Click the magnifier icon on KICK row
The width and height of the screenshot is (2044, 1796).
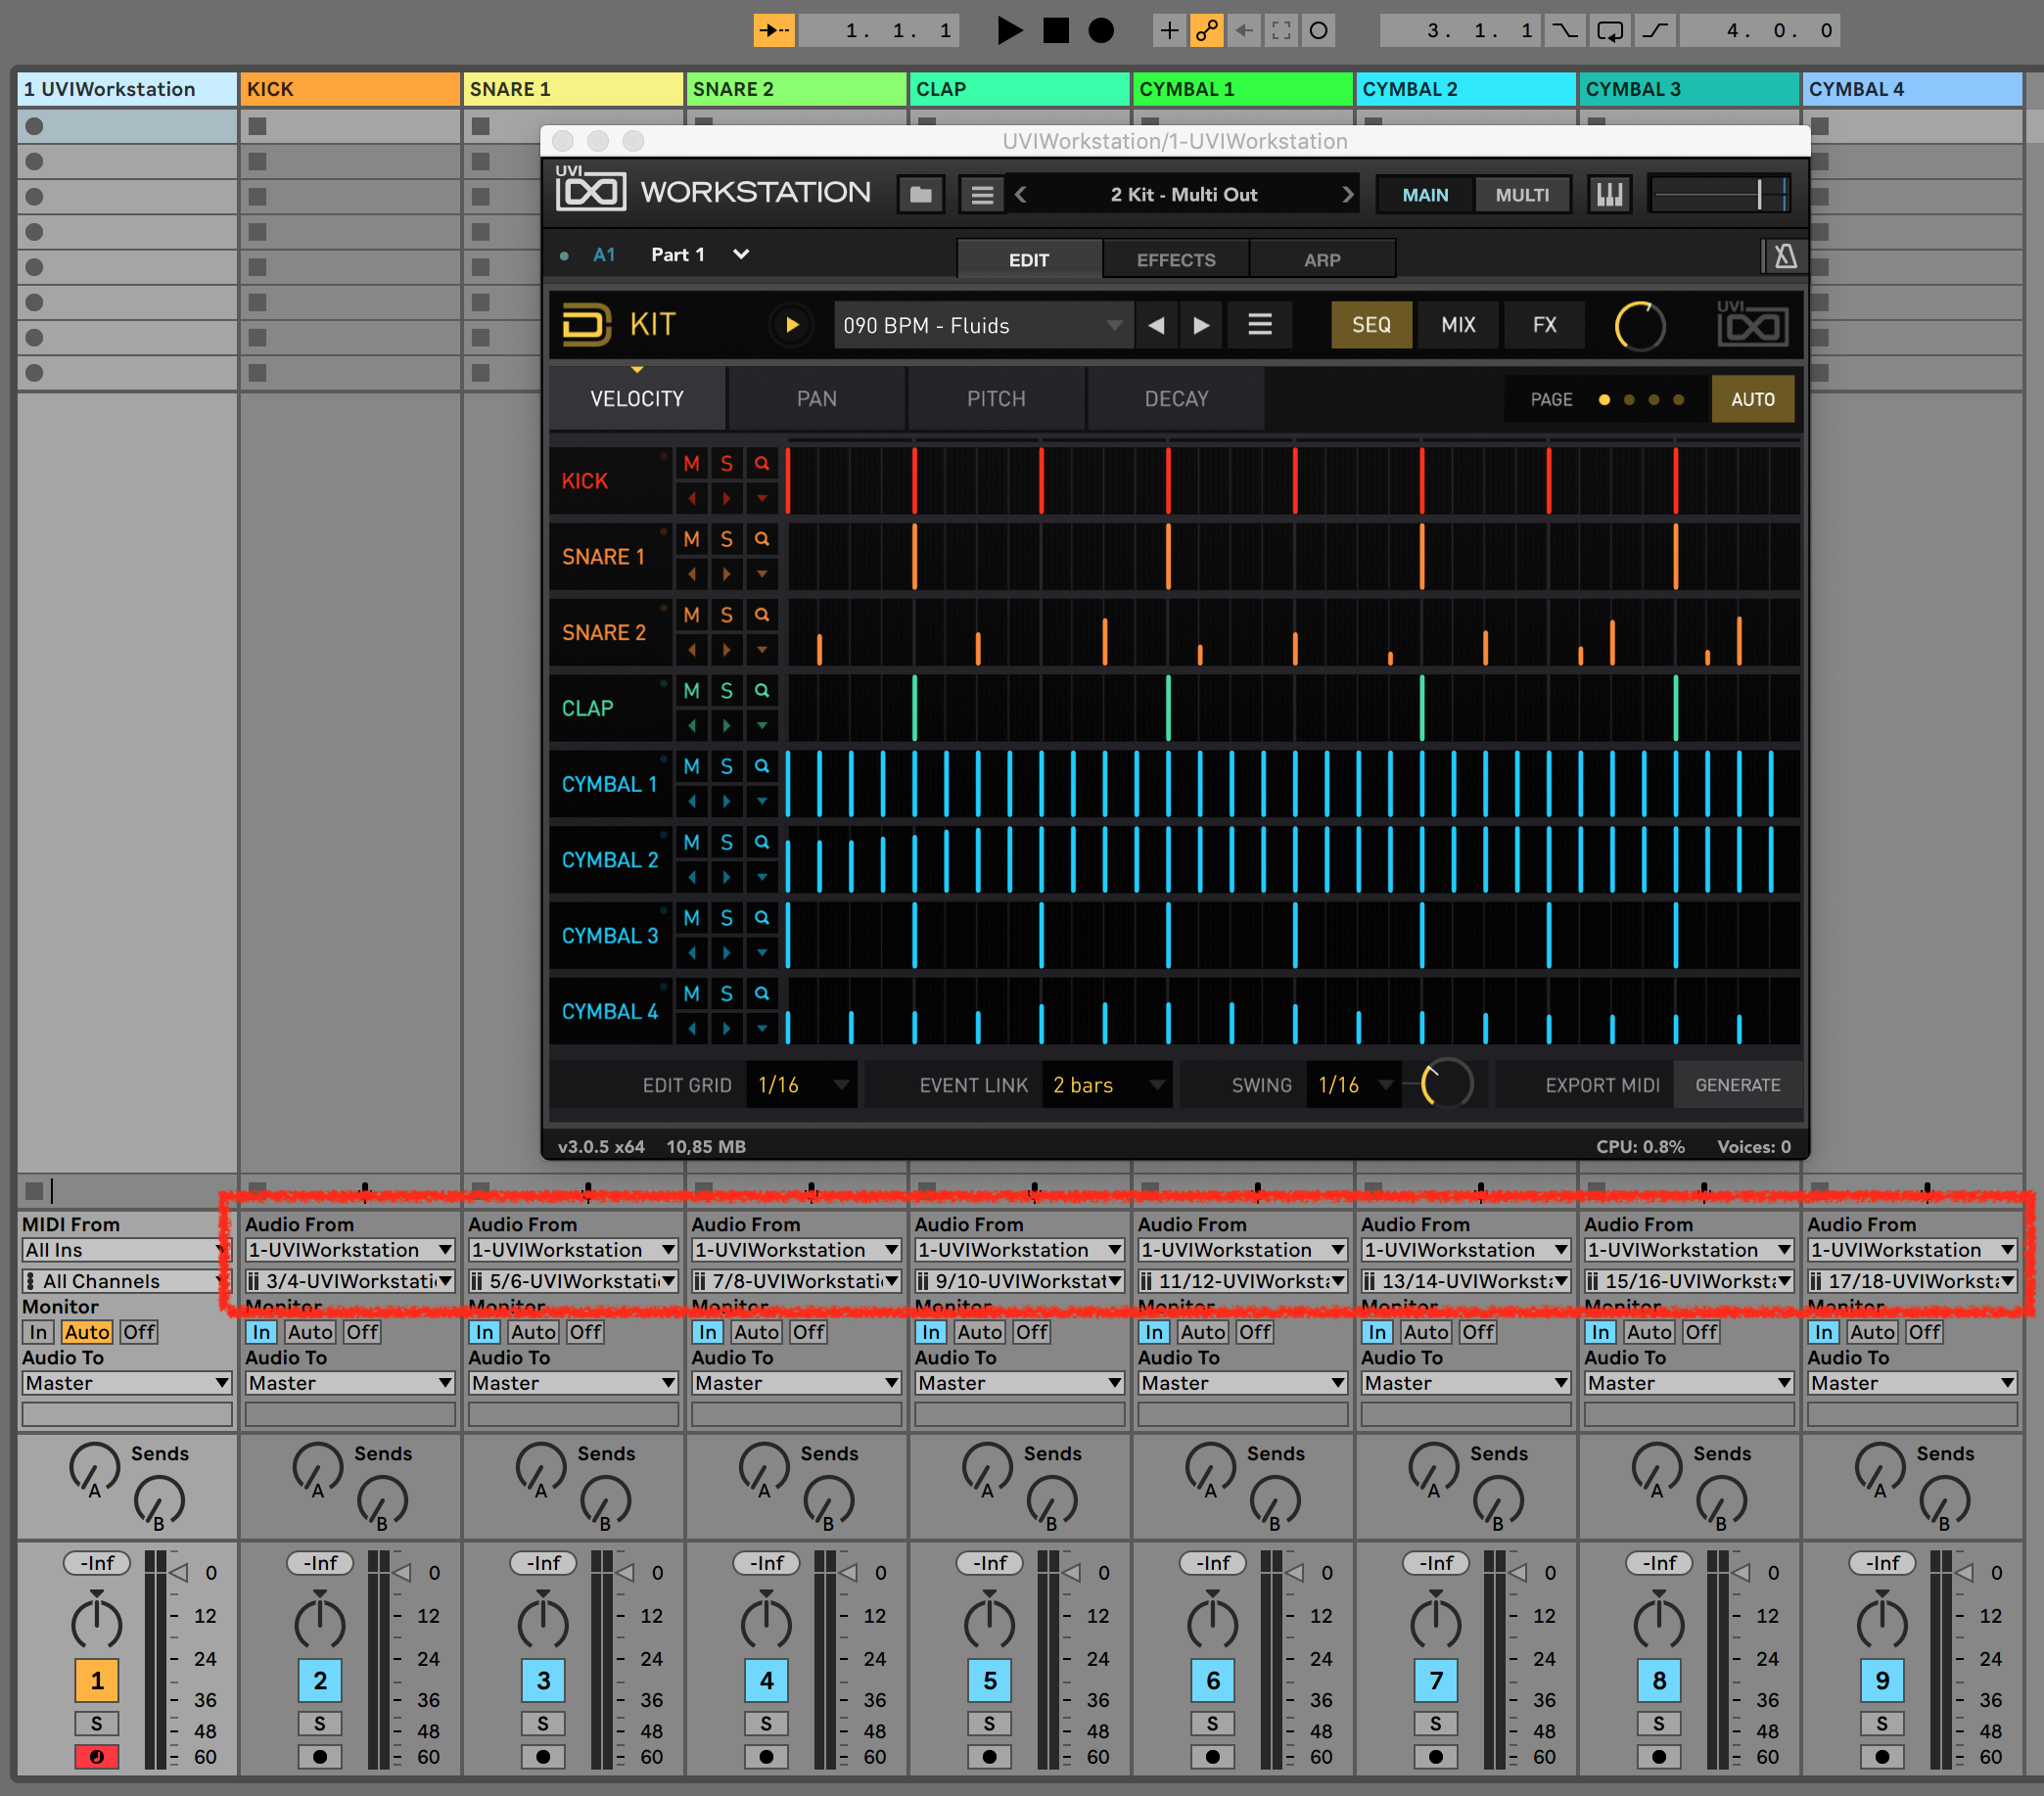[762, 464]
